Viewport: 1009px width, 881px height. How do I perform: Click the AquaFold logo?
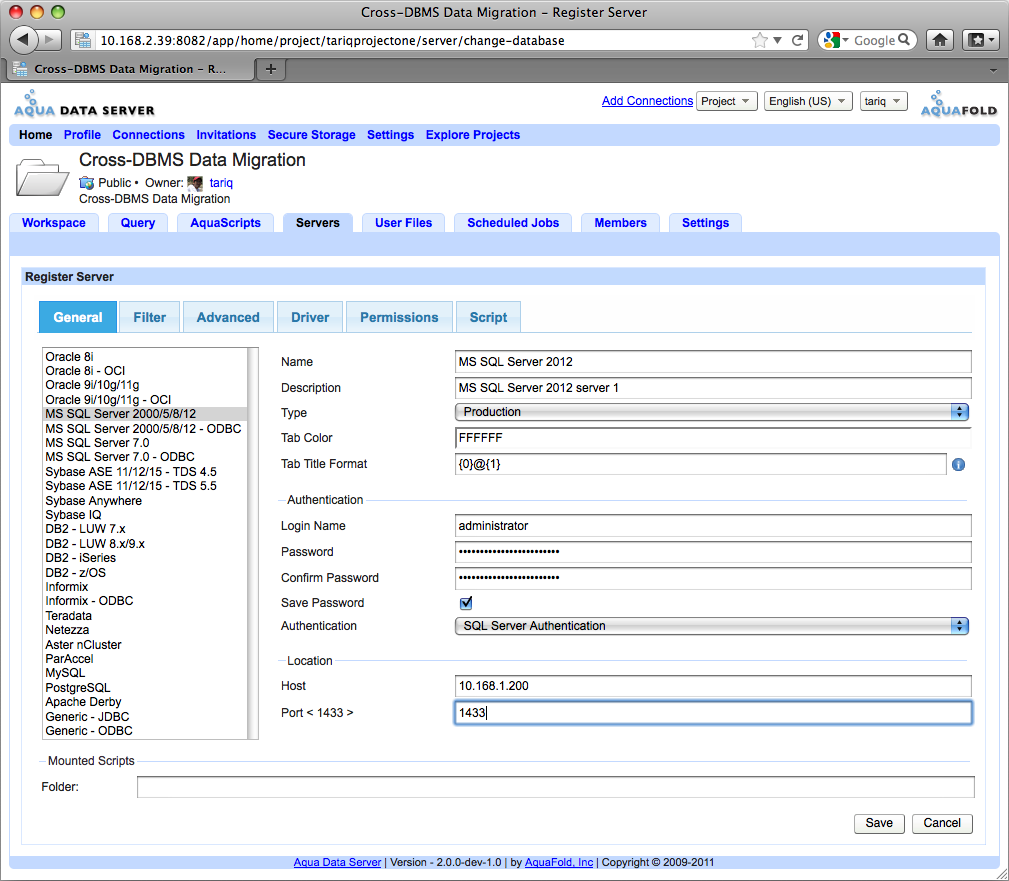click(958, 104)
